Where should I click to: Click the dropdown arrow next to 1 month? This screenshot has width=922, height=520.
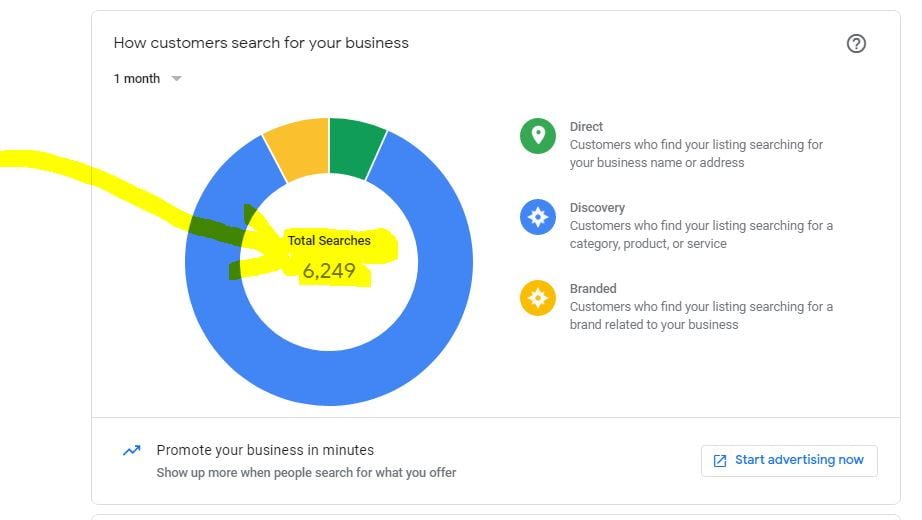coord(177,79)
